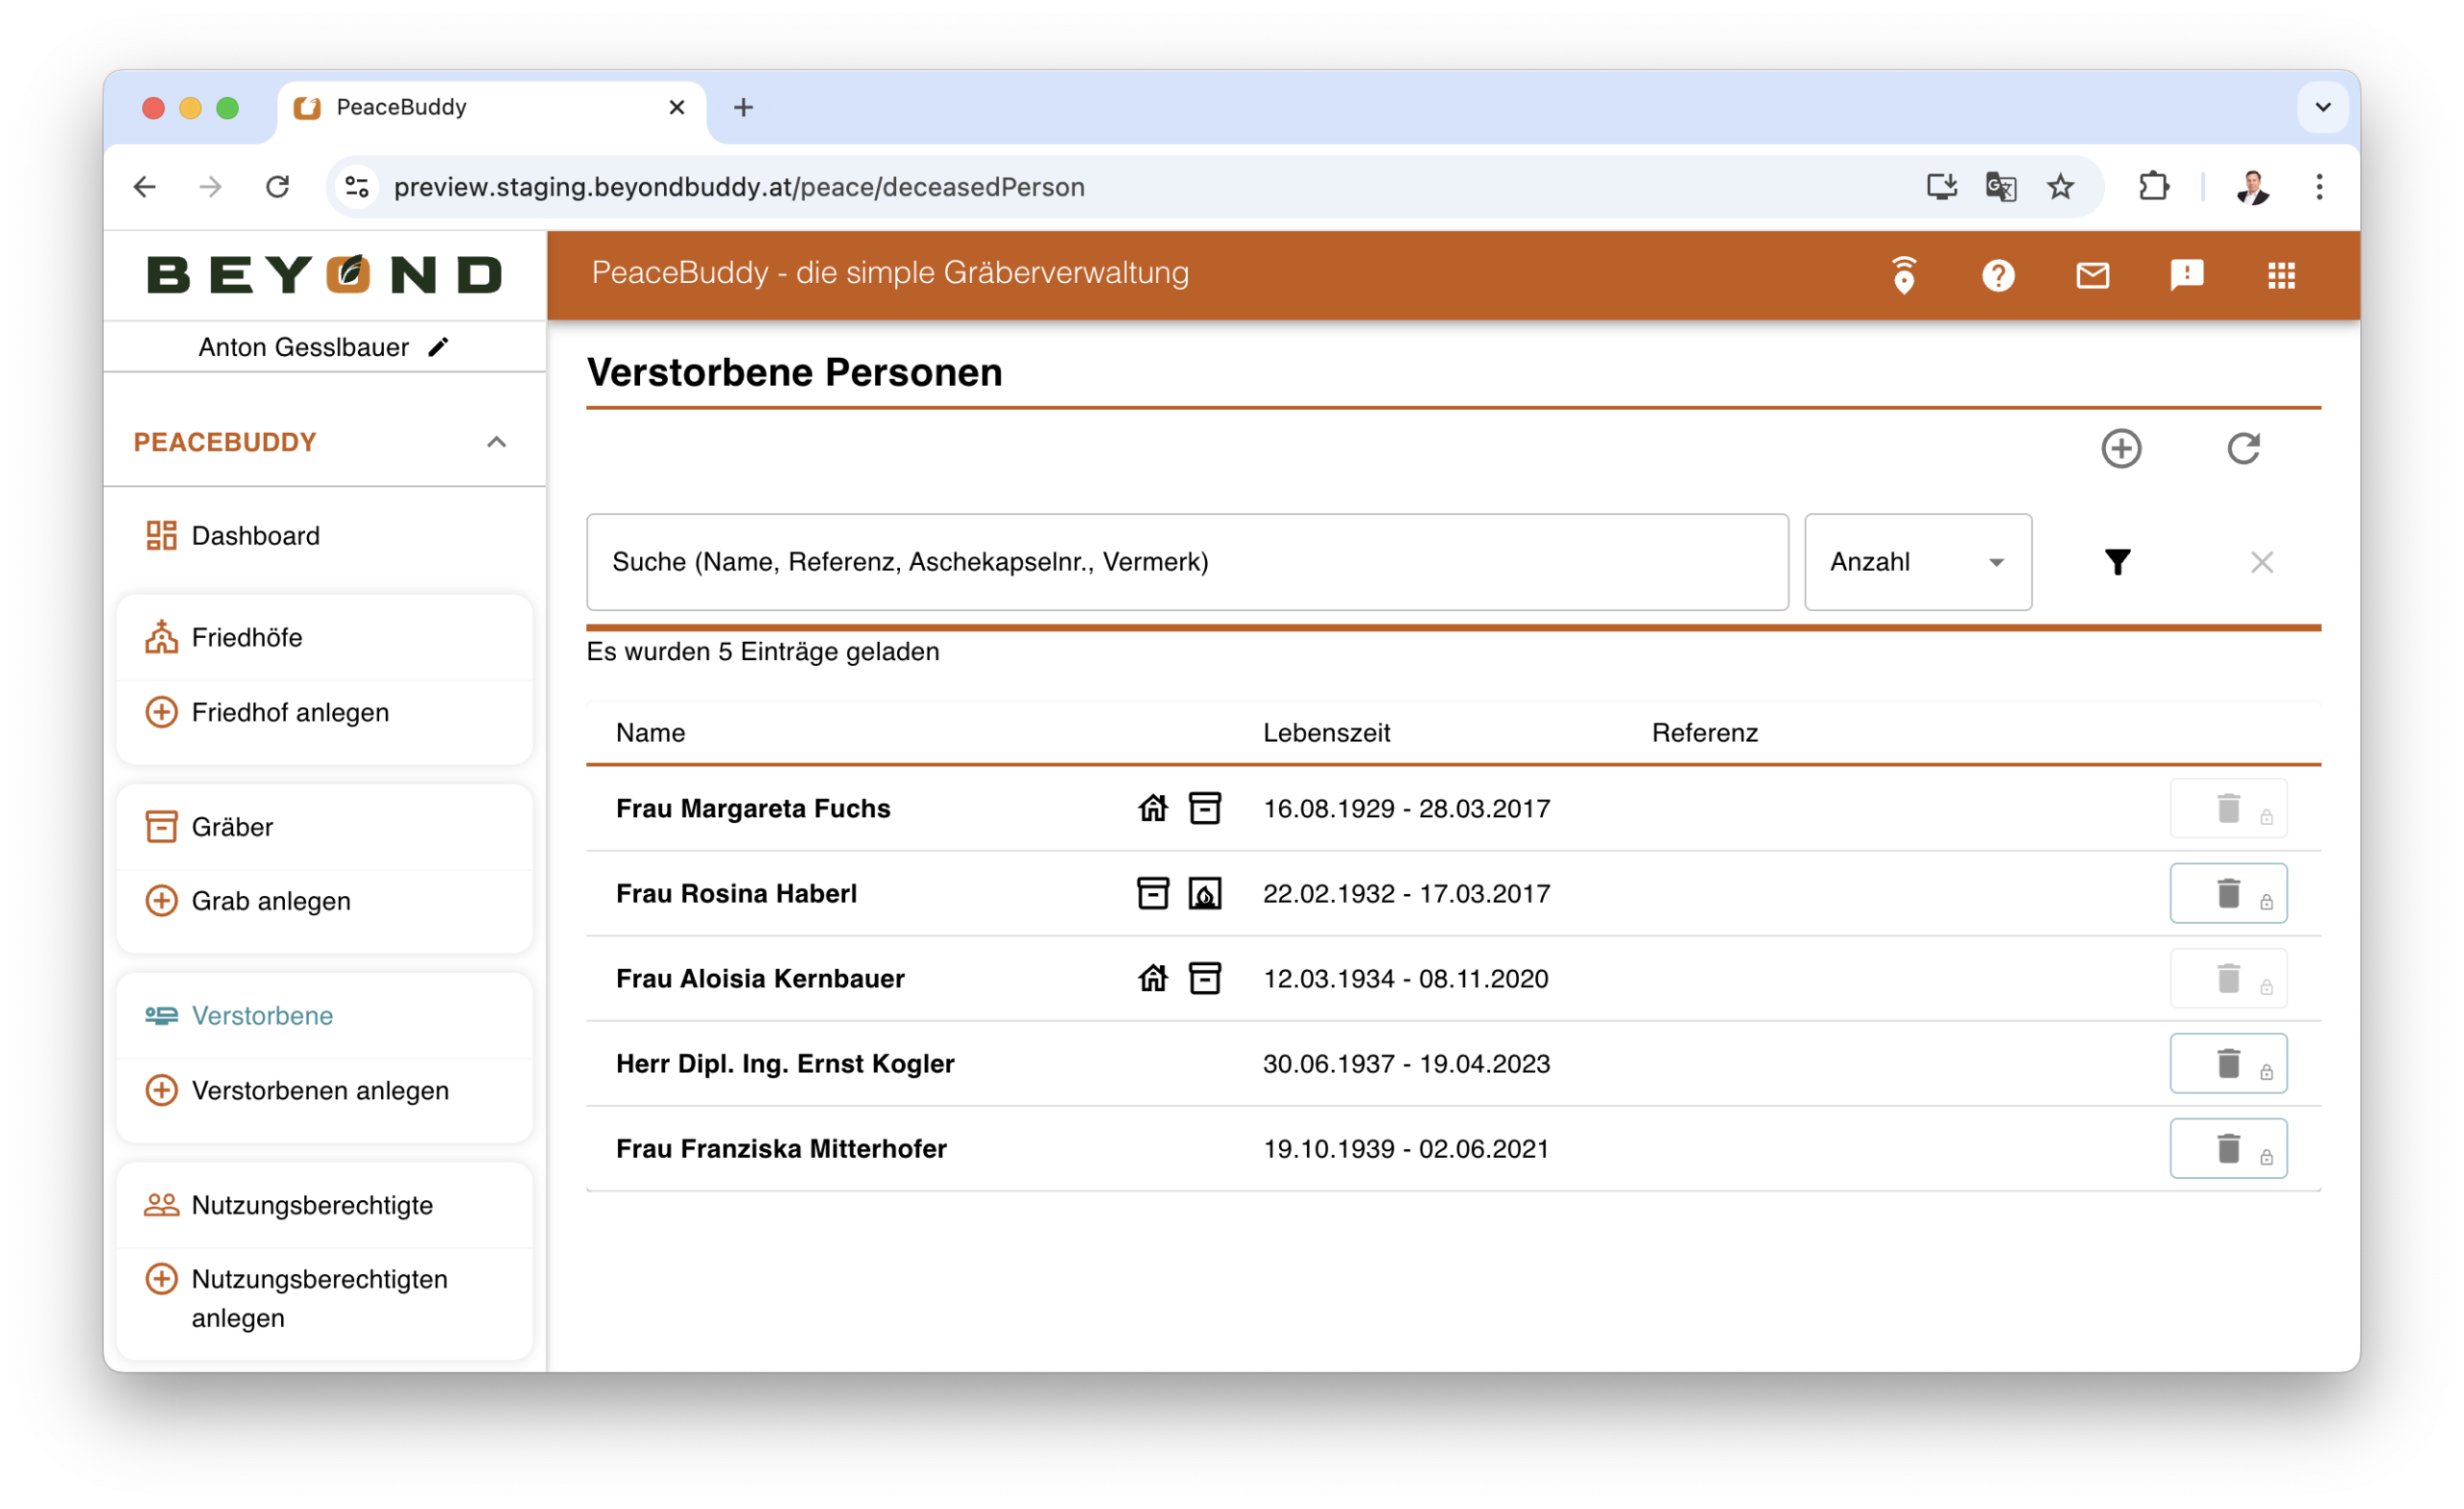The image size is (2464, 1509).
Task: Click Verstorbenen anlegen link
Action: tap(320, 1090)
